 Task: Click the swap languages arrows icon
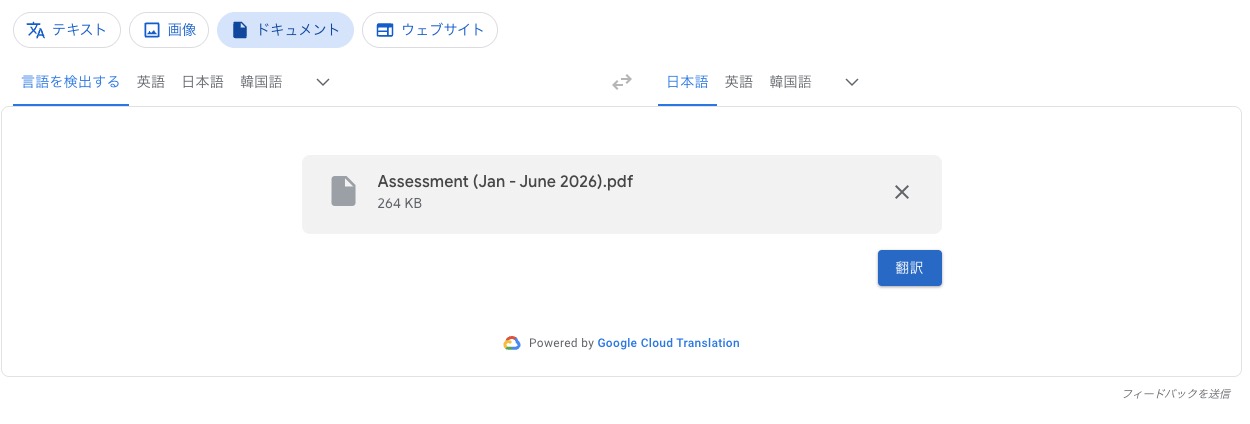pyautogui.click(x=622, y=83)
